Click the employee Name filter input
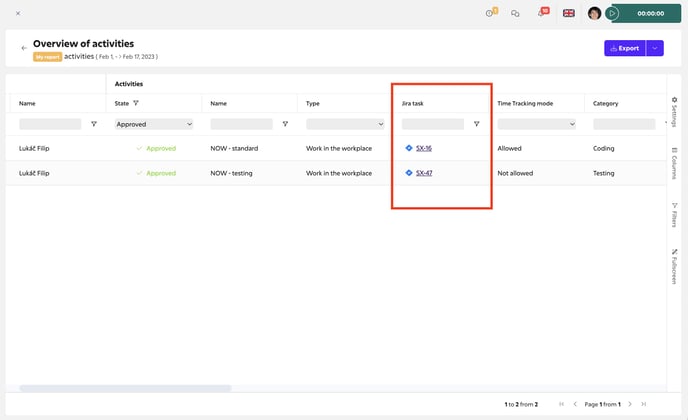This screenshot has width=688, height=420. [x=50, y=124]
